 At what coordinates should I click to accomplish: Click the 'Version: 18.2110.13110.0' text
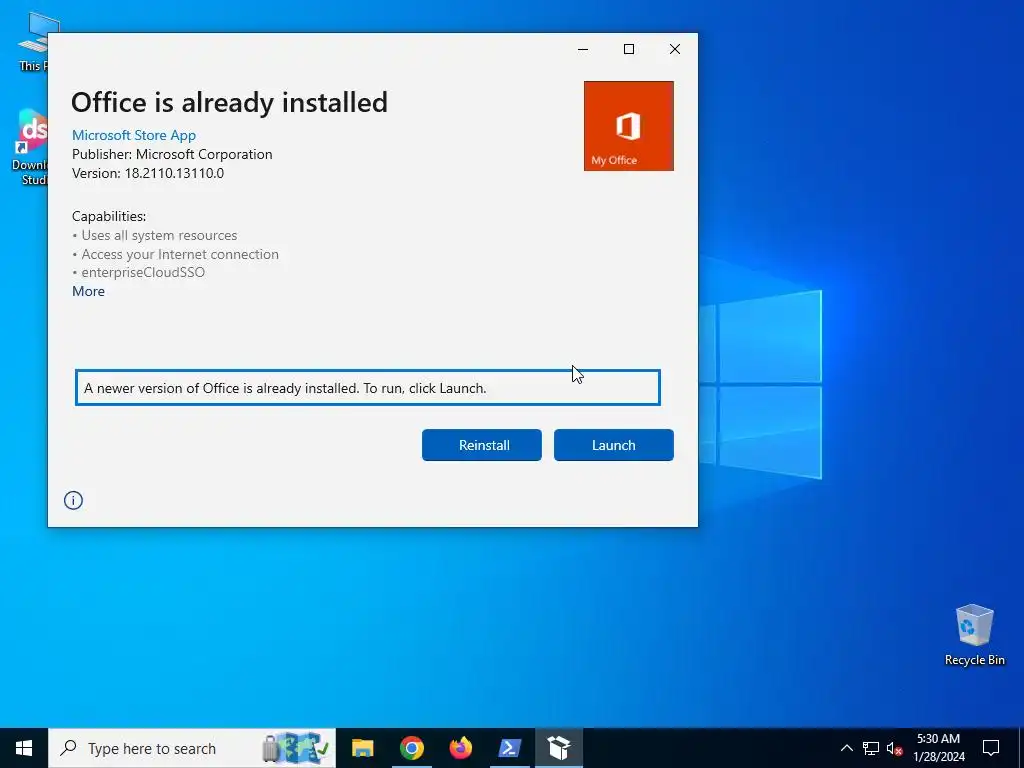148,173
